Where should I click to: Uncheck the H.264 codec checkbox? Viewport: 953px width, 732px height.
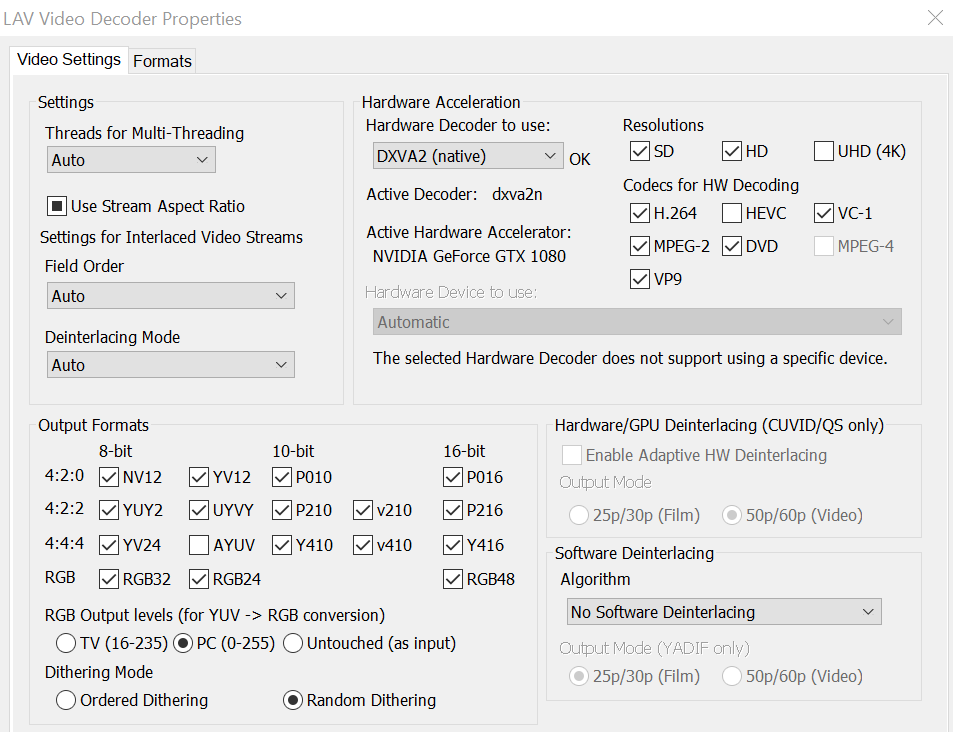640,213
